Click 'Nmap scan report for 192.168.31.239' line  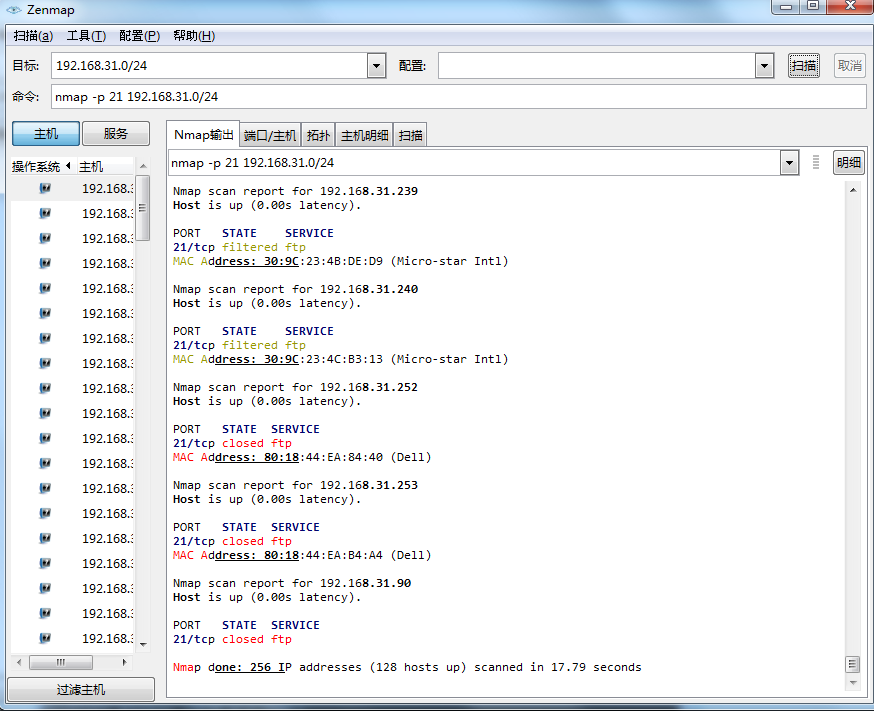[295, 191]
